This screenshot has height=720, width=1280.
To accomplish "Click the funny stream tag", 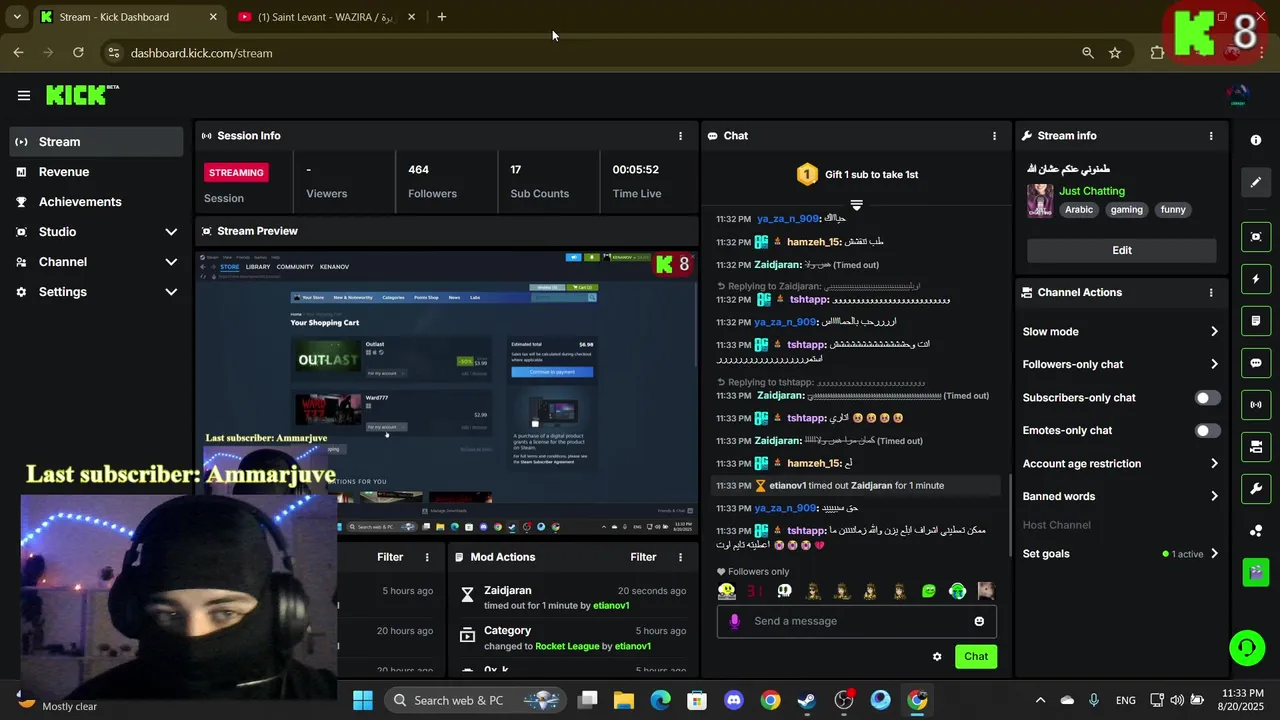I will tap(1173, 210).
